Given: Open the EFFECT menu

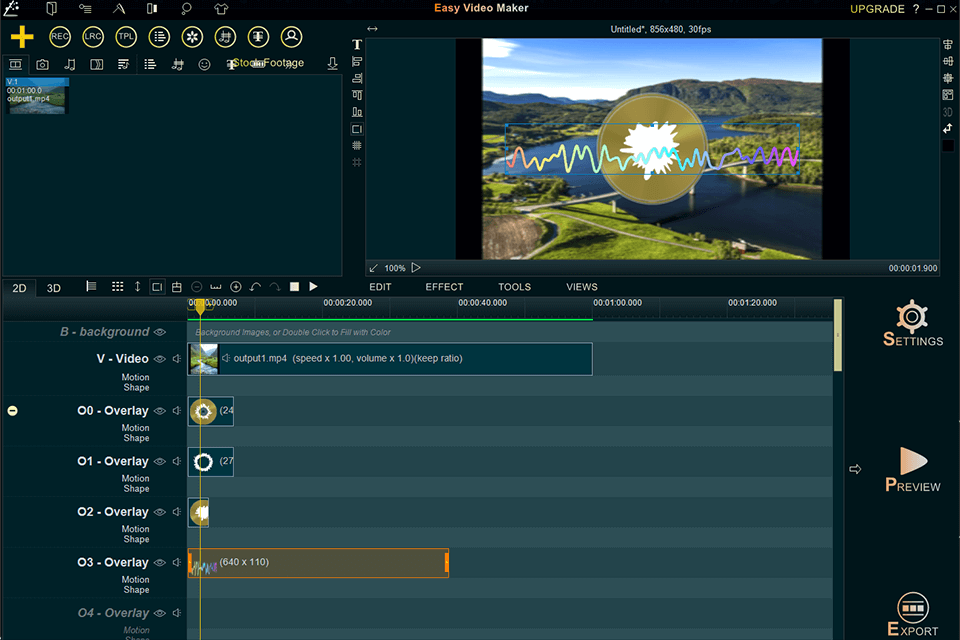Looking at the screenshot, I should (x=444, y=287).
